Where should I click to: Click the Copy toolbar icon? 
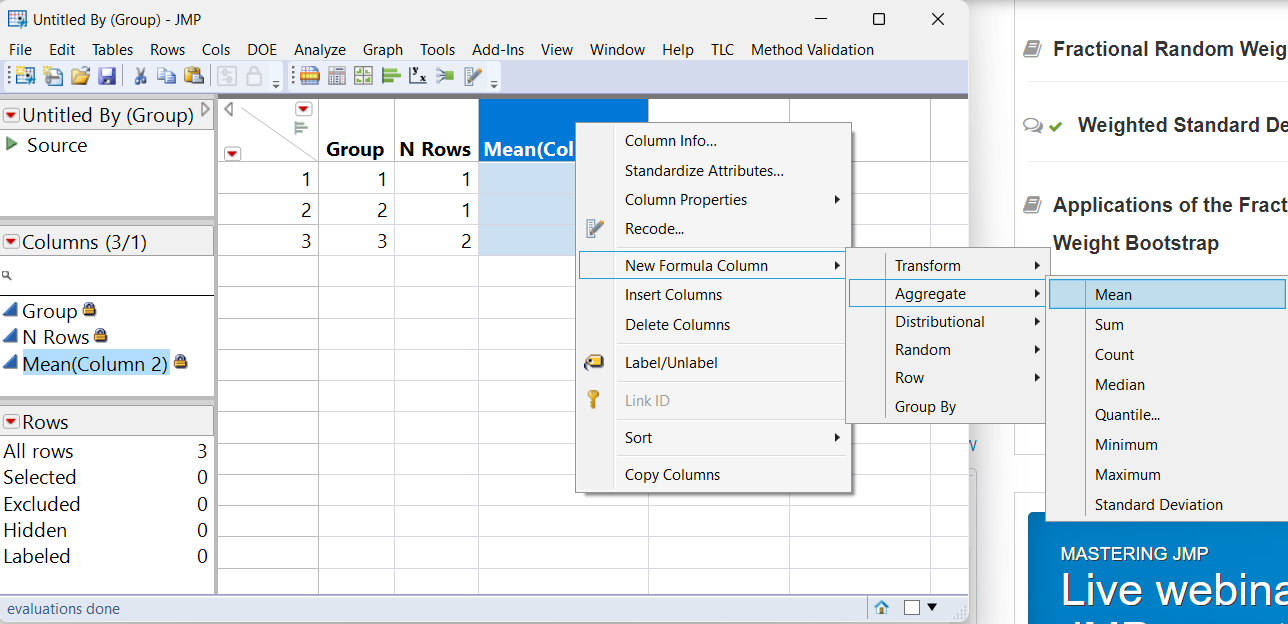tap(166, 76)
